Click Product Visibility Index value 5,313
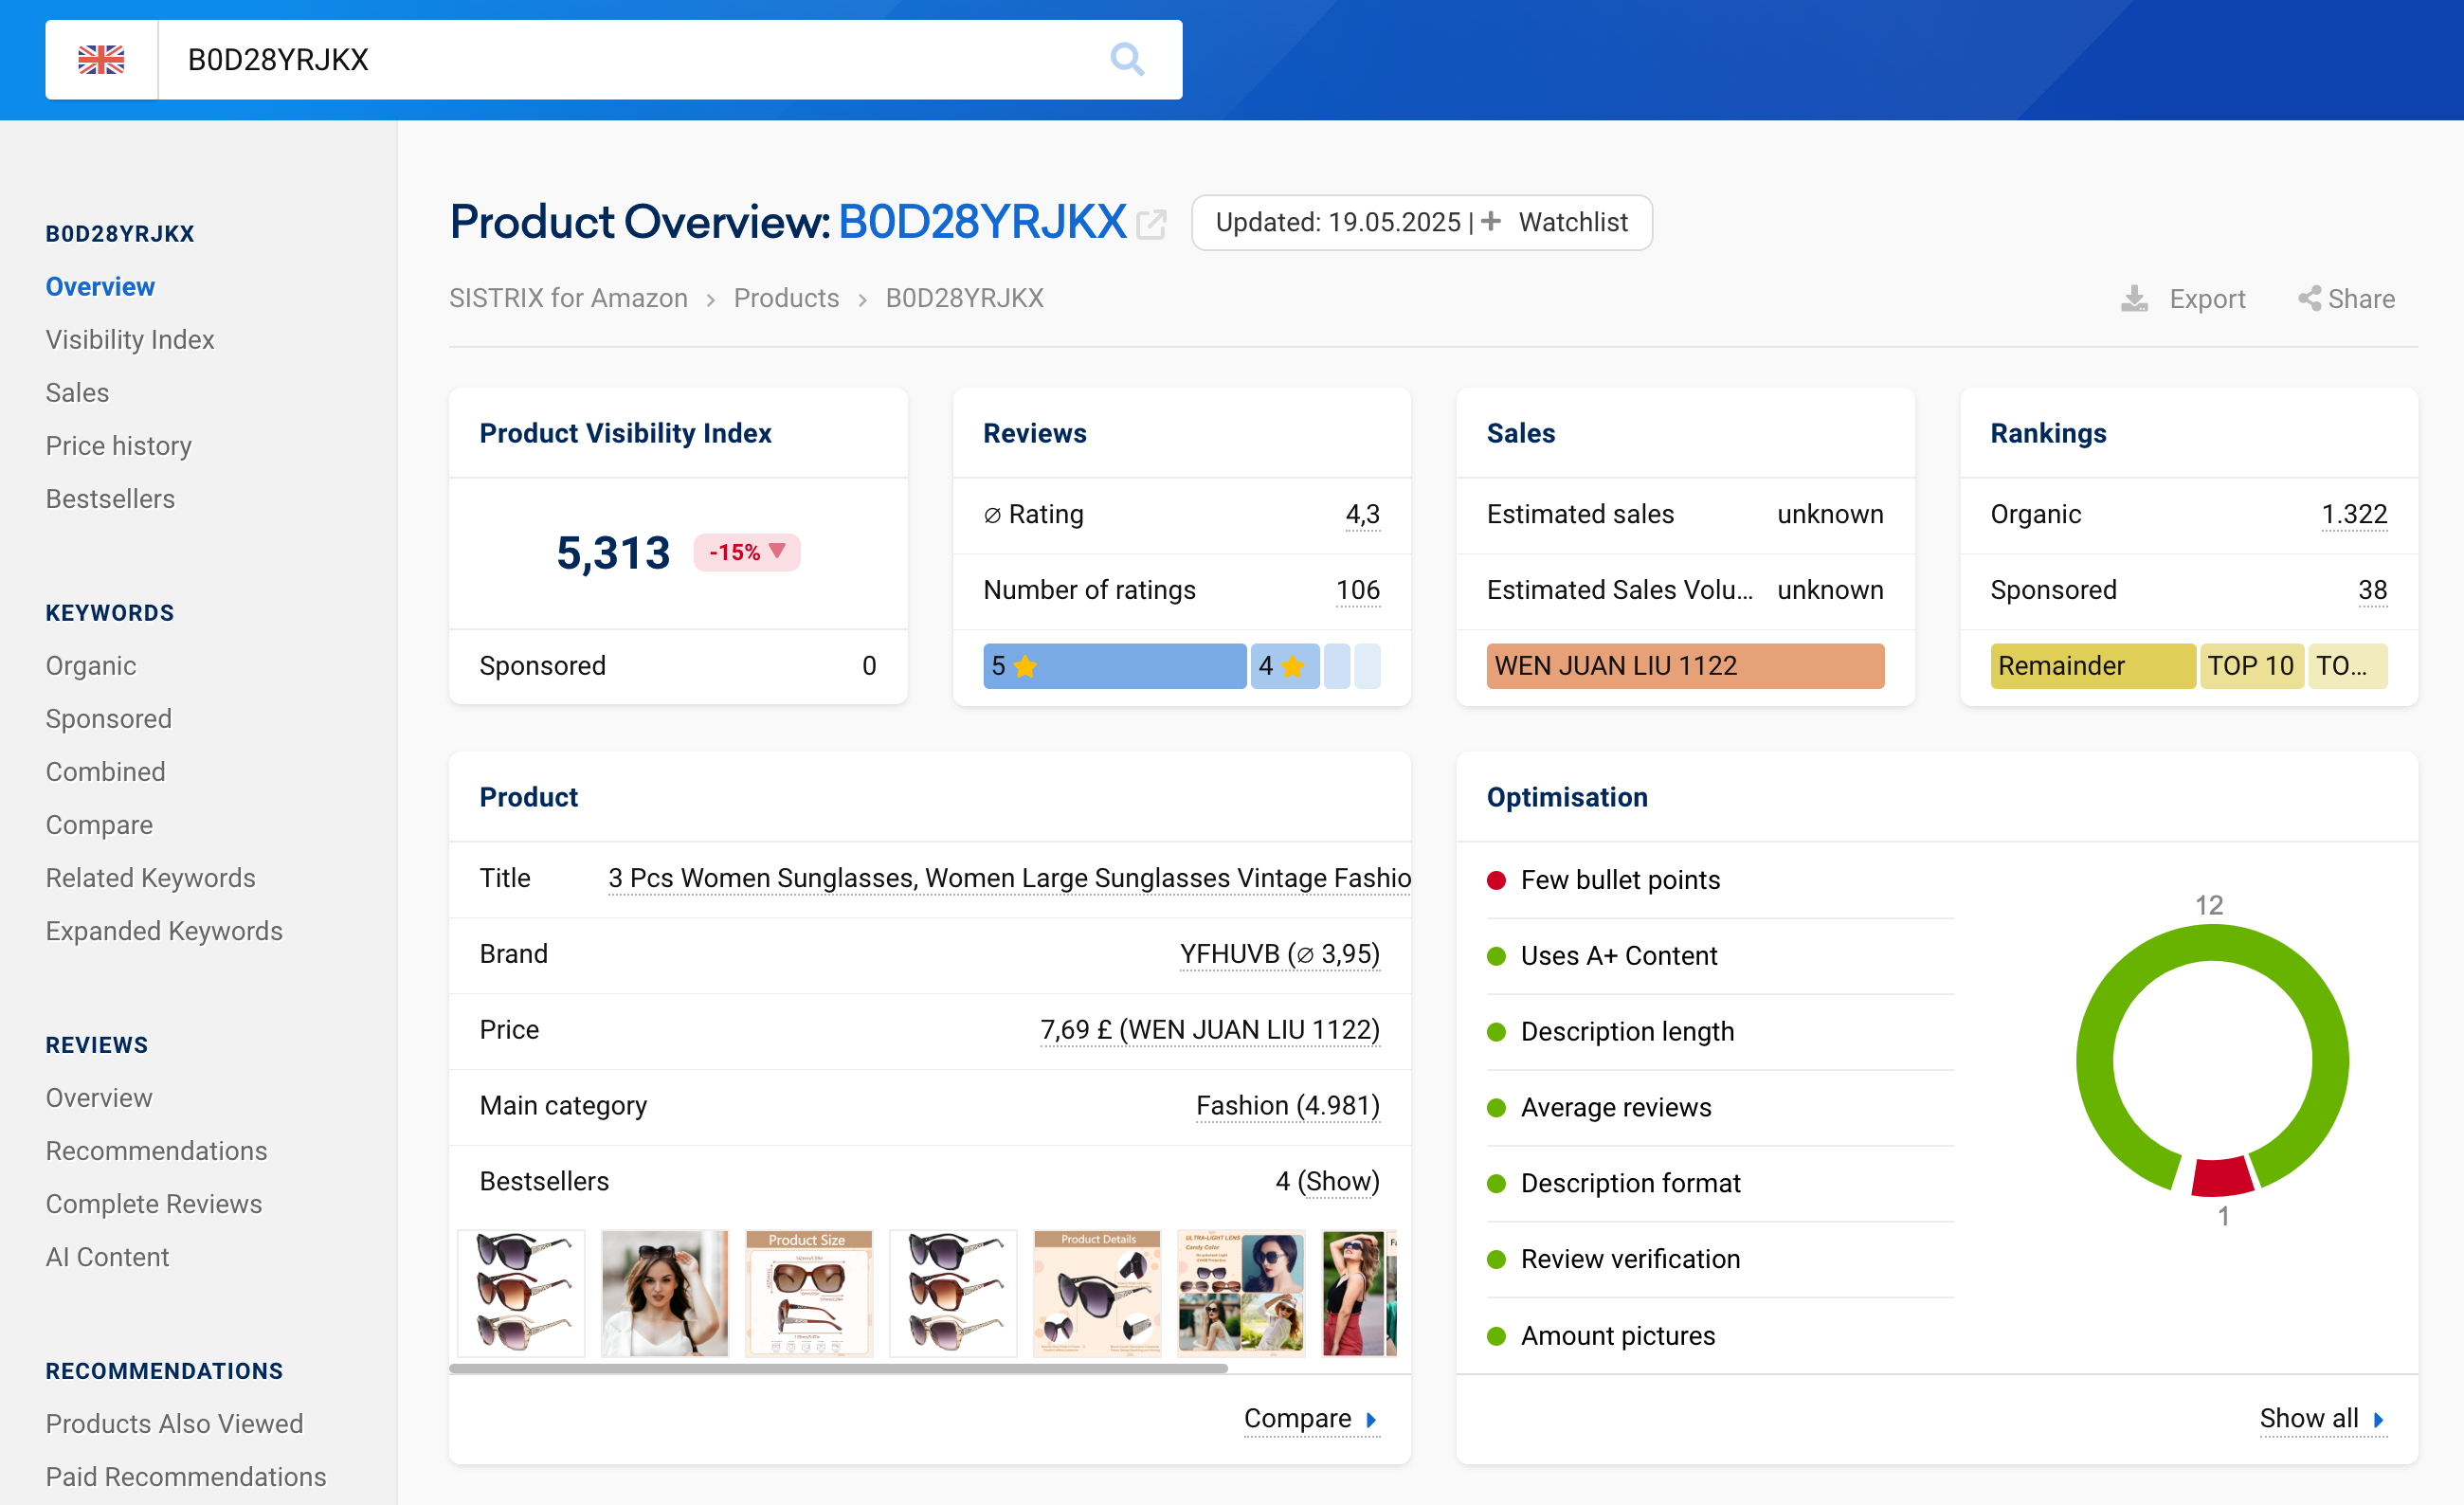2464x1505 pixels. tap(613, 552)
